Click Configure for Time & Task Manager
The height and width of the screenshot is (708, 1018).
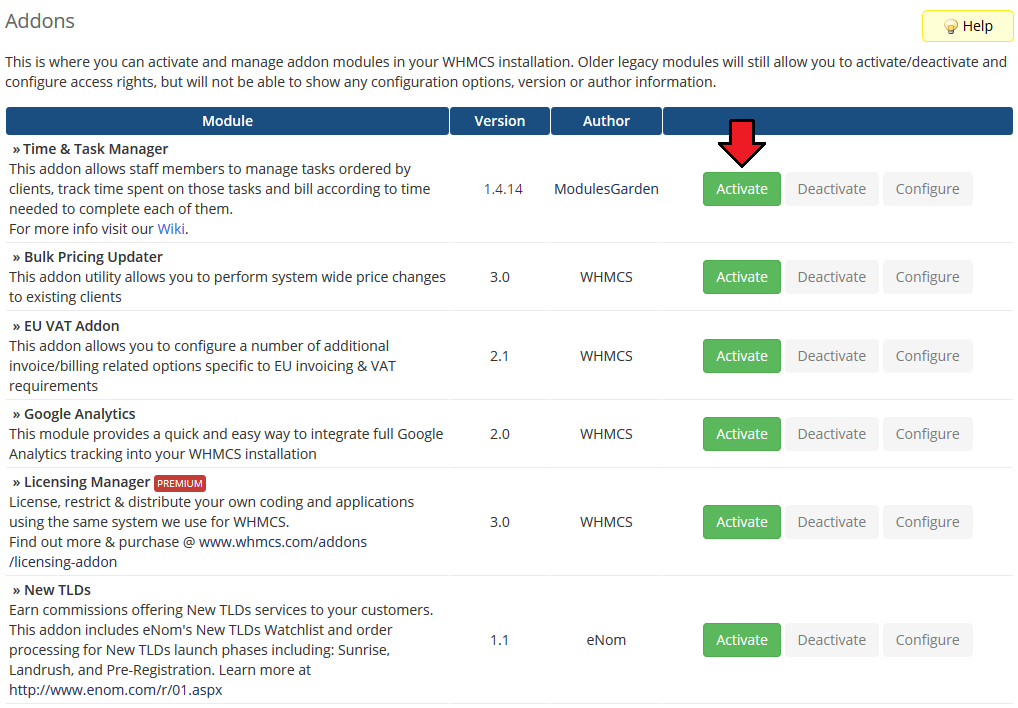[x=927, y=189]
